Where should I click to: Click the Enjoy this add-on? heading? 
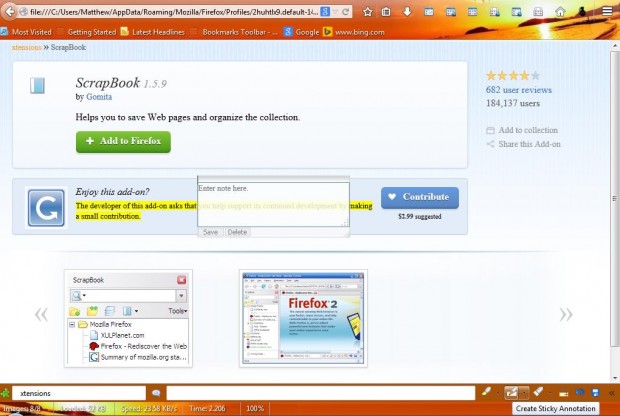[x=112, y=192]
